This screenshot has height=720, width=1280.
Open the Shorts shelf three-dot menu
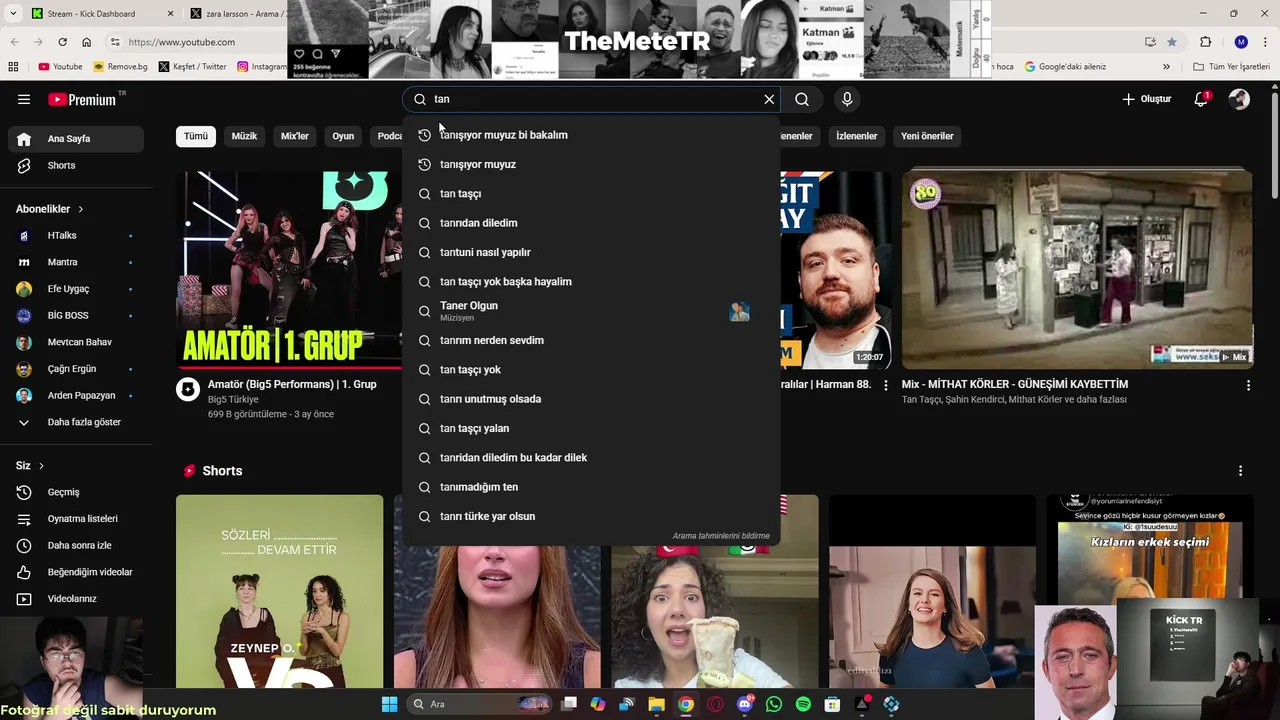pyautogui.click(x=1240, y=471)
